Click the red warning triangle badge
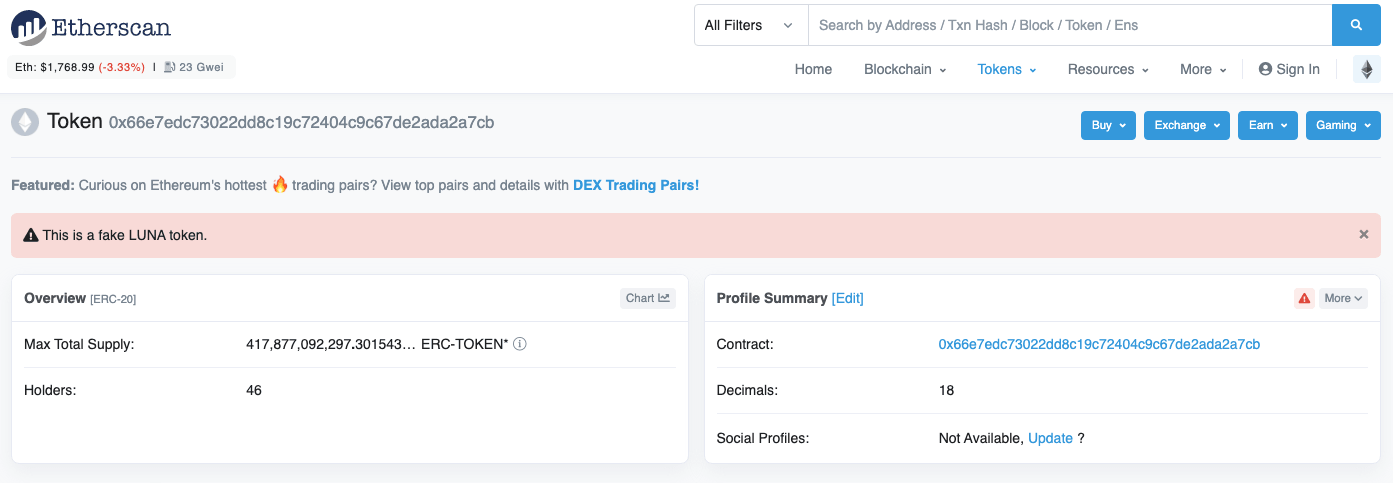 tap(1304, 298)
